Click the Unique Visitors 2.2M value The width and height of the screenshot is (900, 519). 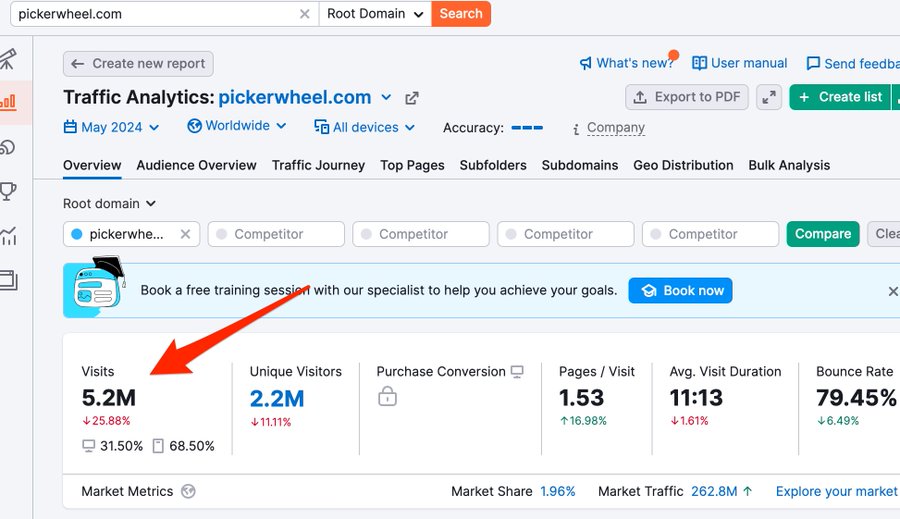coord(277,398)
